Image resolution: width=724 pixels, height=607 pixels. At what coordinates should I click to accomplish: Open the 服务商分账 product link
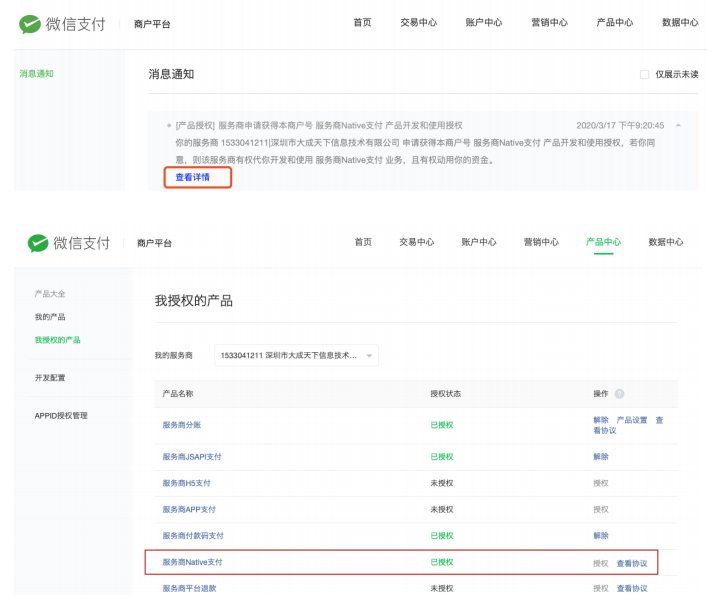click(181, 425)
